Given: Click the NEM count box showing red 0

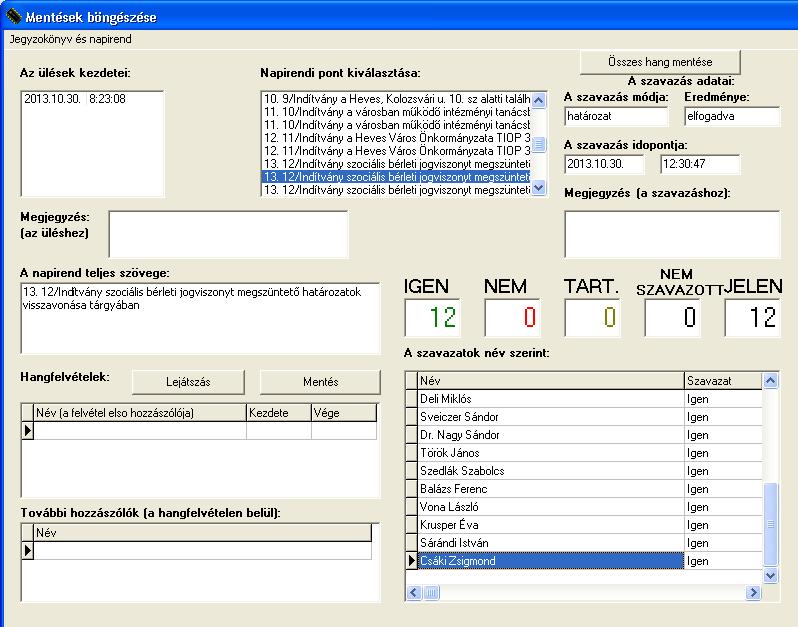Looking at the screenshot, I should coord(512,318).
